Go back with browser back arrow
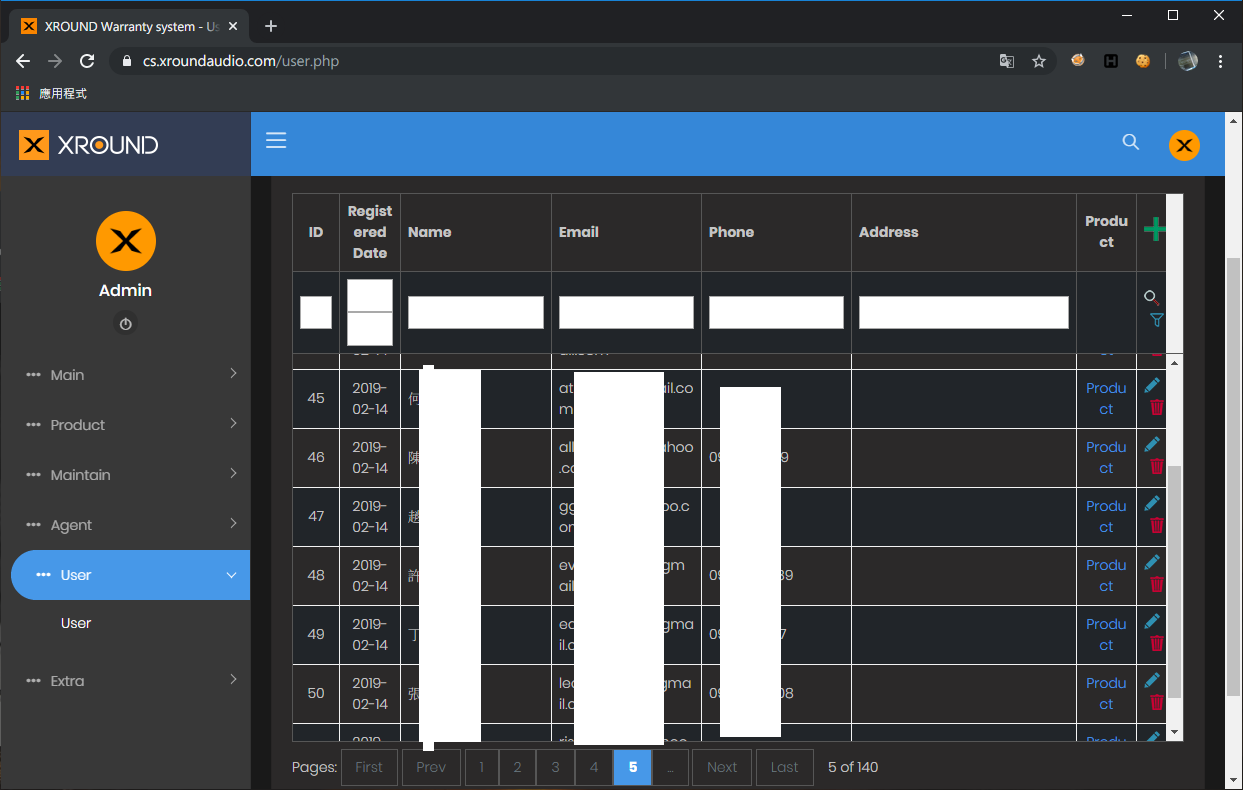 coord(23,61)
